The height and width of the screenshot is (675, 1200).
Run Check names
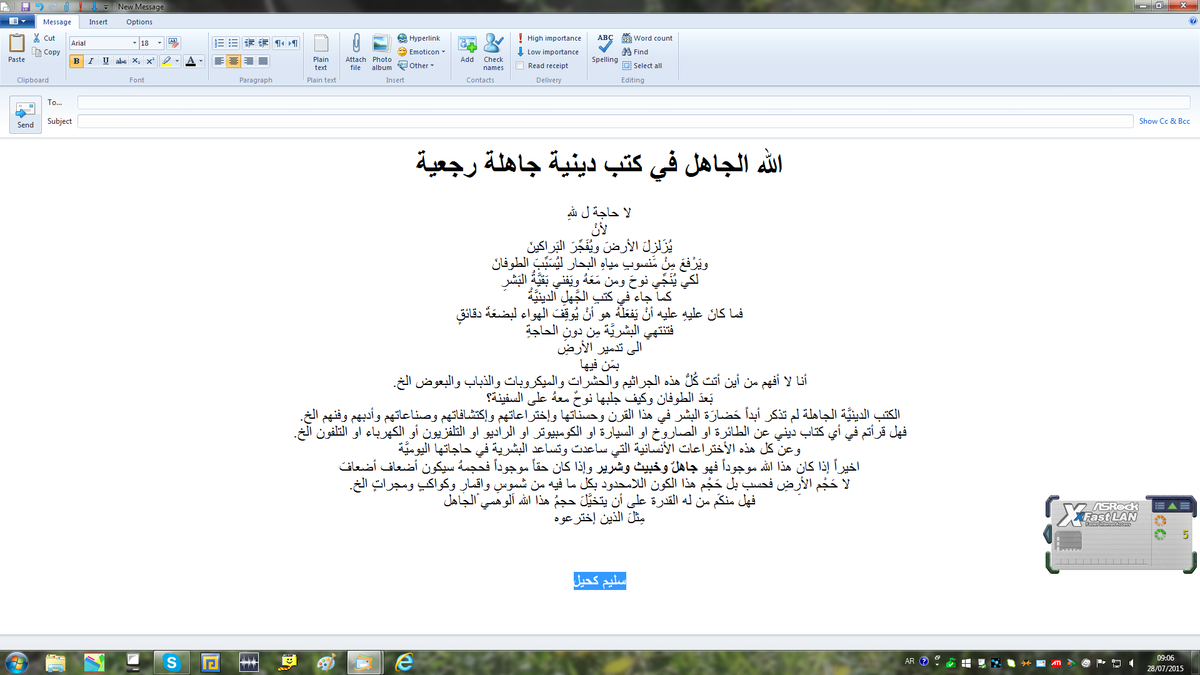click(x=493, y=52)
